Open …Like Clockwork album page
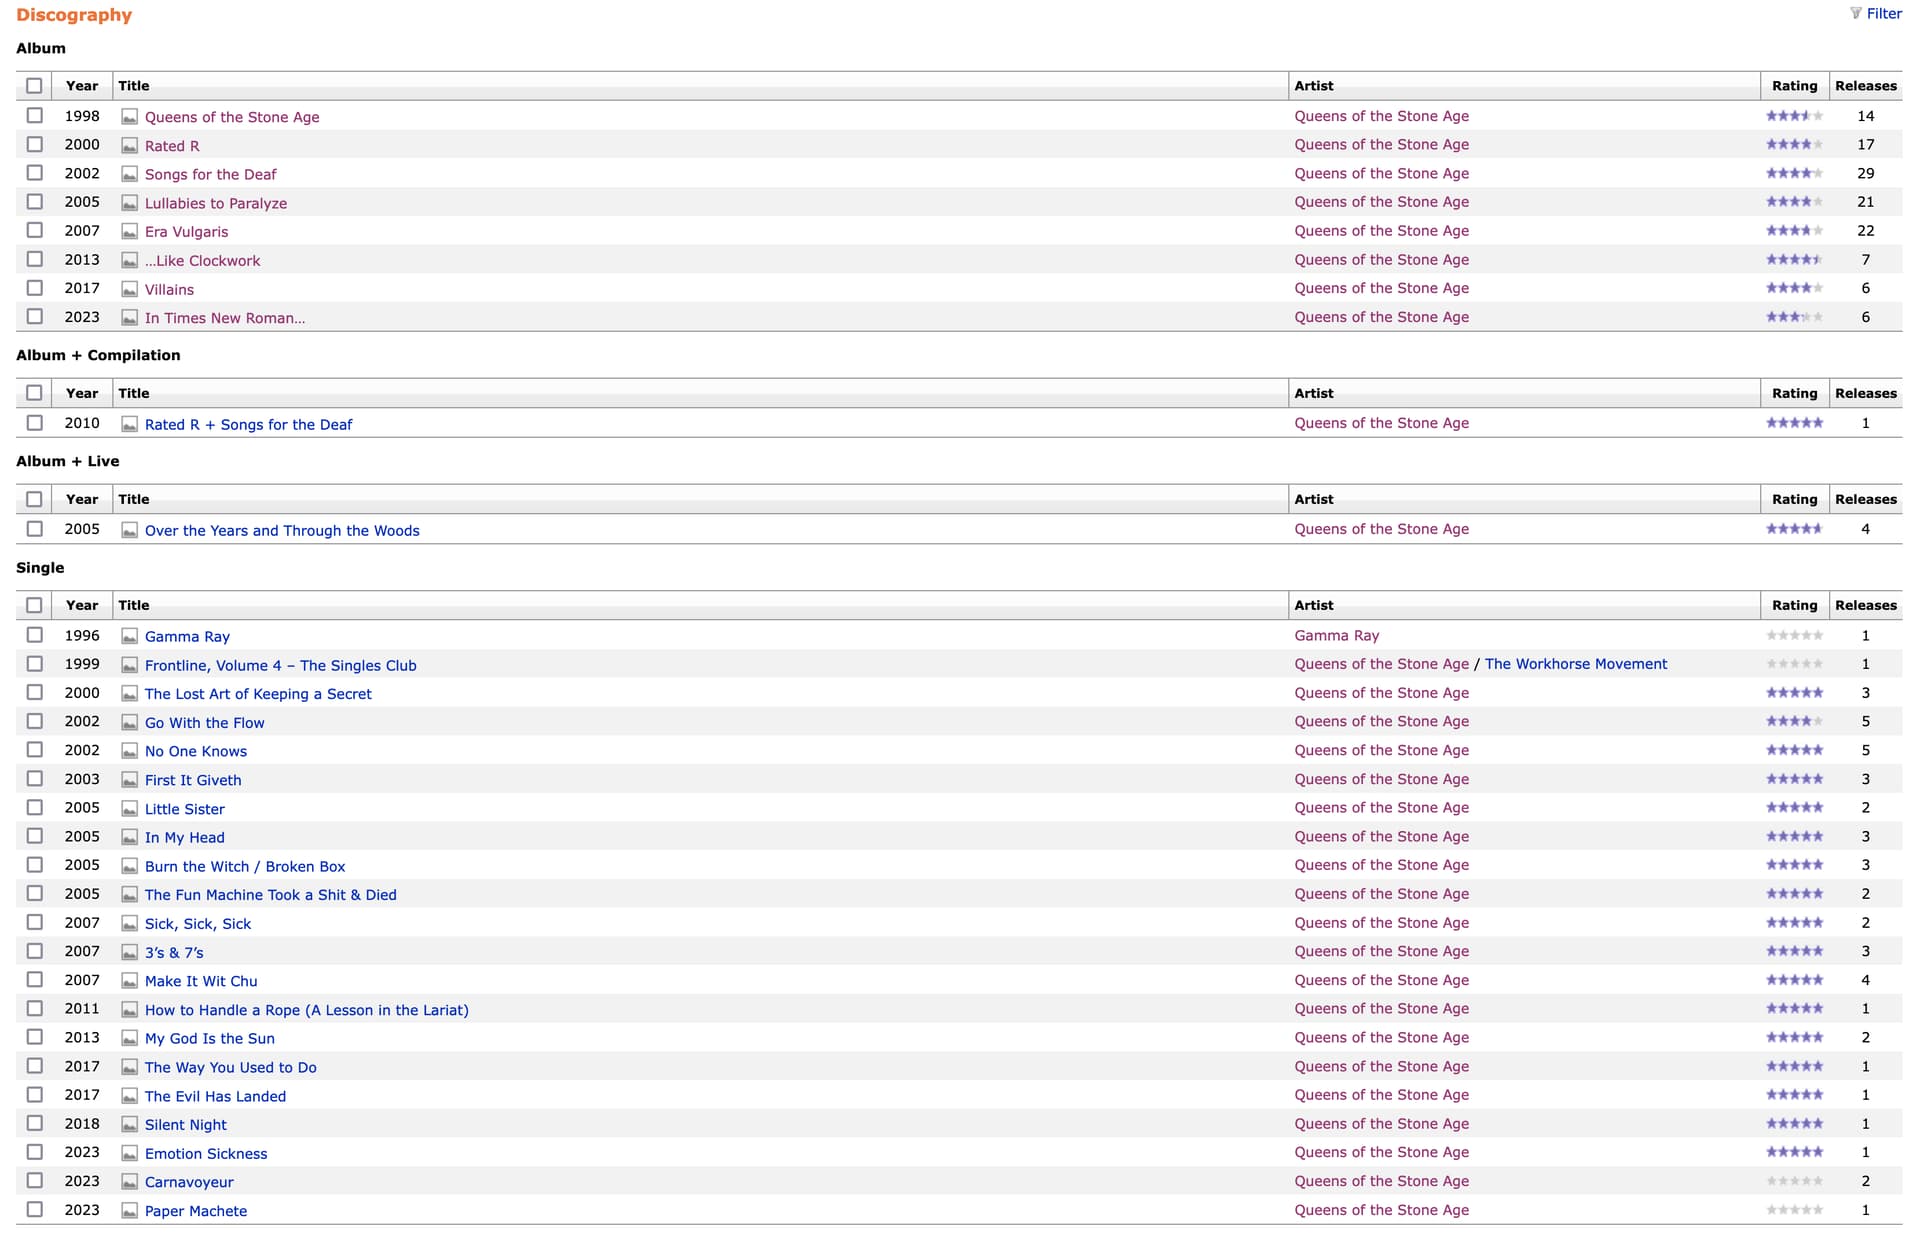The height and width of the screenshot is (1237, 1920). [x=202, y=261]
